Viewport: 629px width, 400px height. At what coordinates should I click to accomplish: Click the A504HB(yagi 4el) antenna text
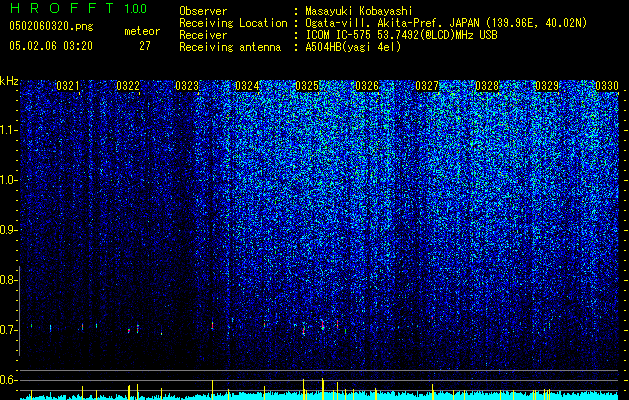click(353, 47)
